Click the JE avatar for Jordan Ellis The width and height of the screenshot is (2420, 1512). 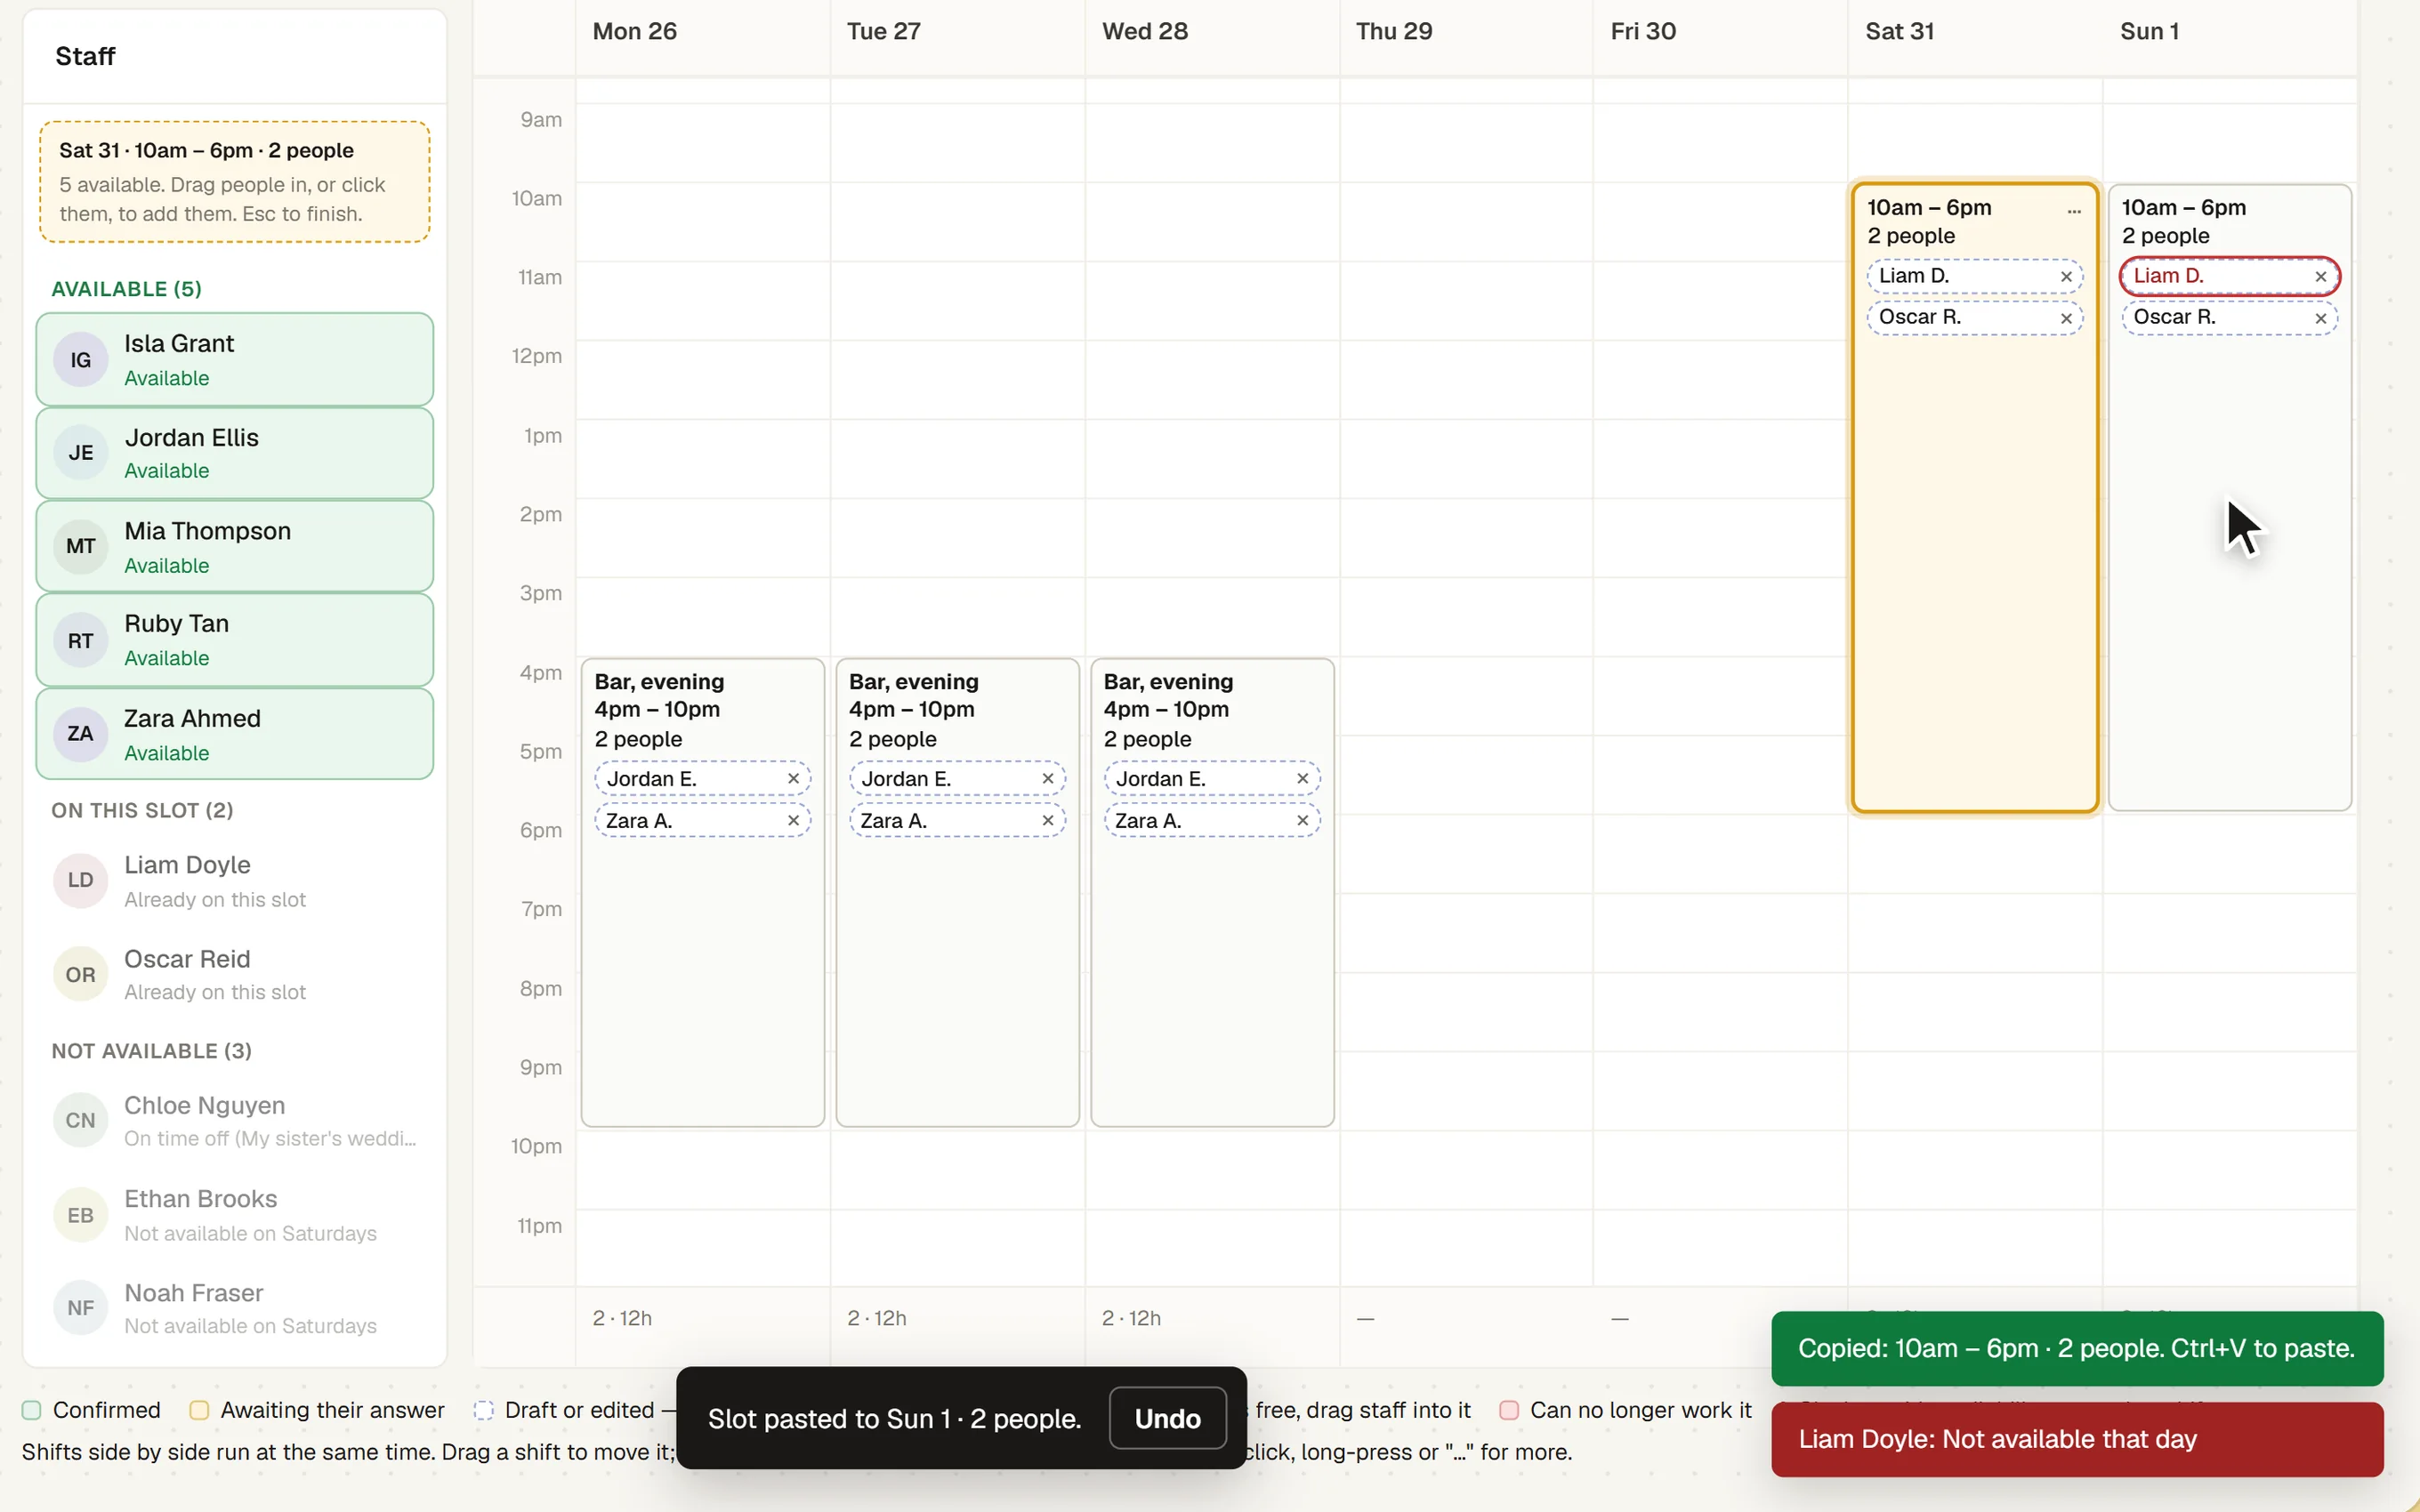coord(81,453)
